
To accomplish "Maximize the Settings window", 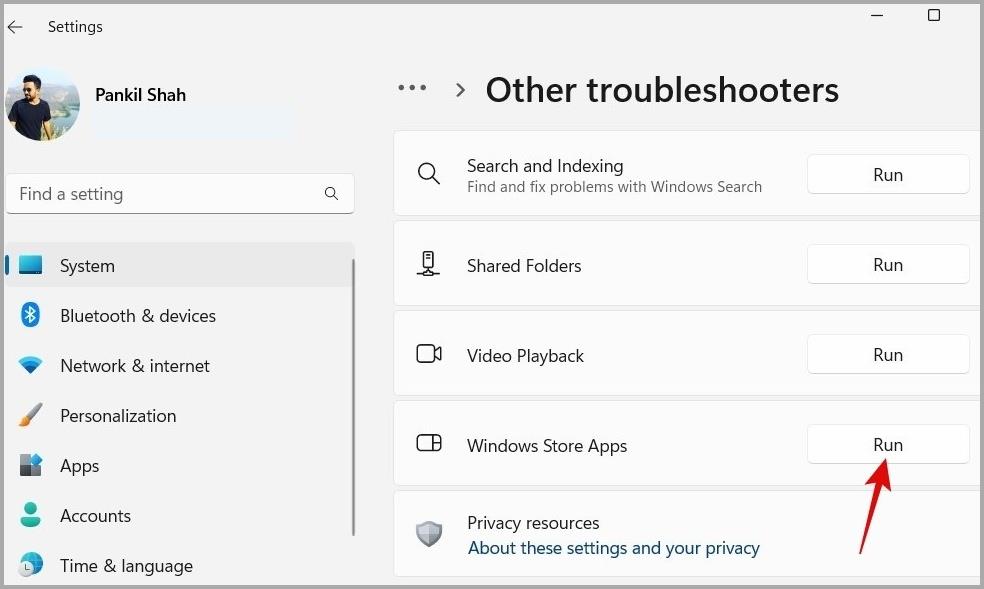I will click(934, 15).
